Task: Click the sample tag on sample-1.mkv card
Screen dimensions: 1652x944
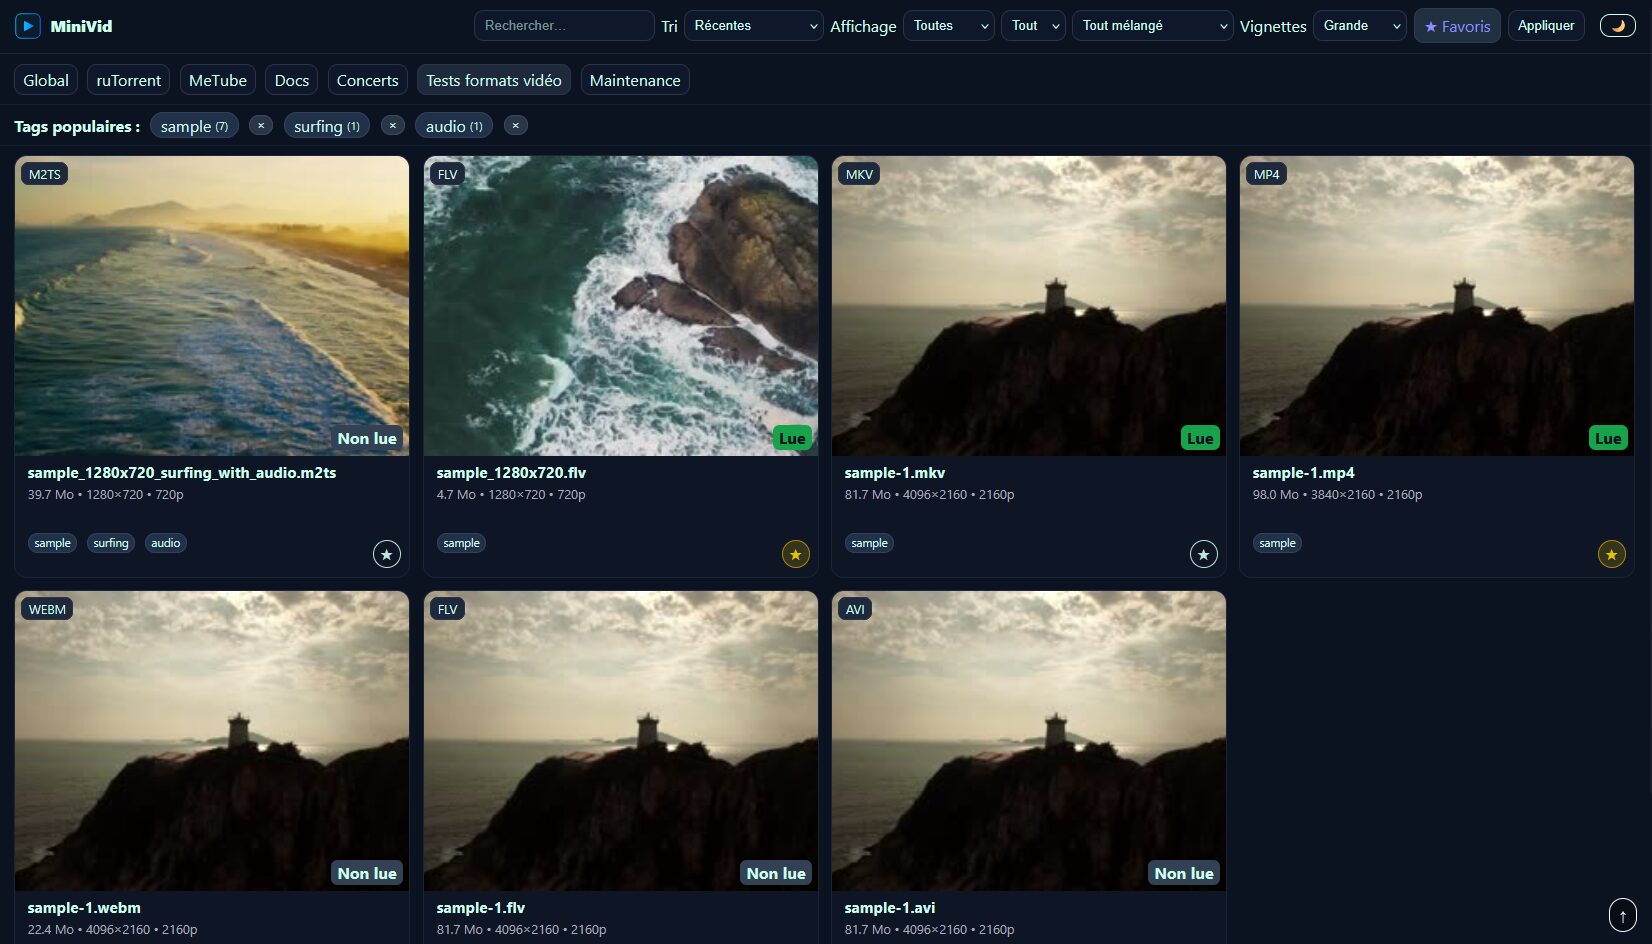Action: (869, 543)
